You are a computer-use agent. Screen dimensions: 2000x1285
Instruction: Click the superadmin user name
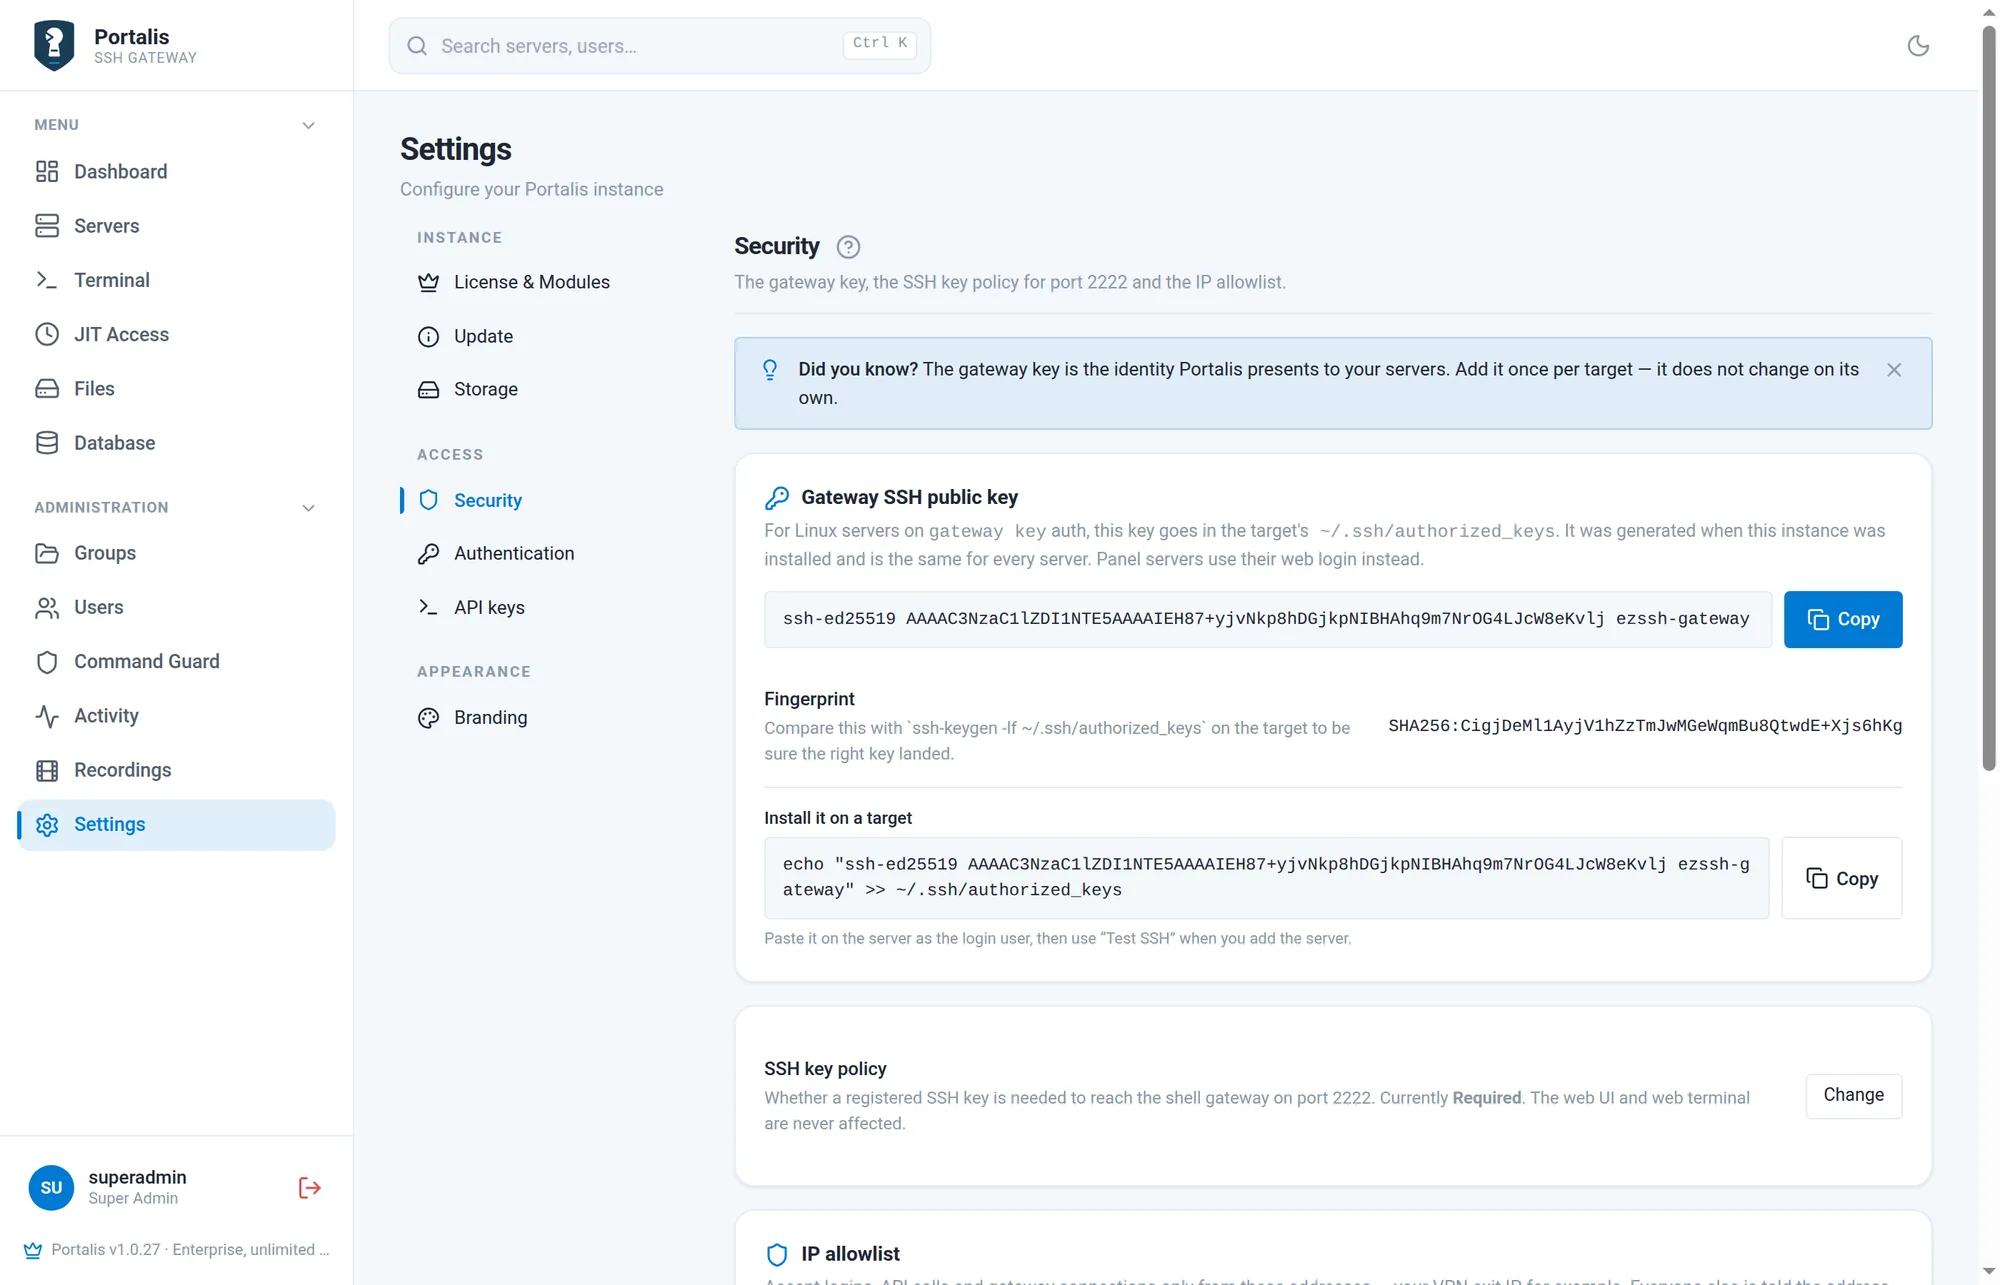click(x=137, y=1177)
